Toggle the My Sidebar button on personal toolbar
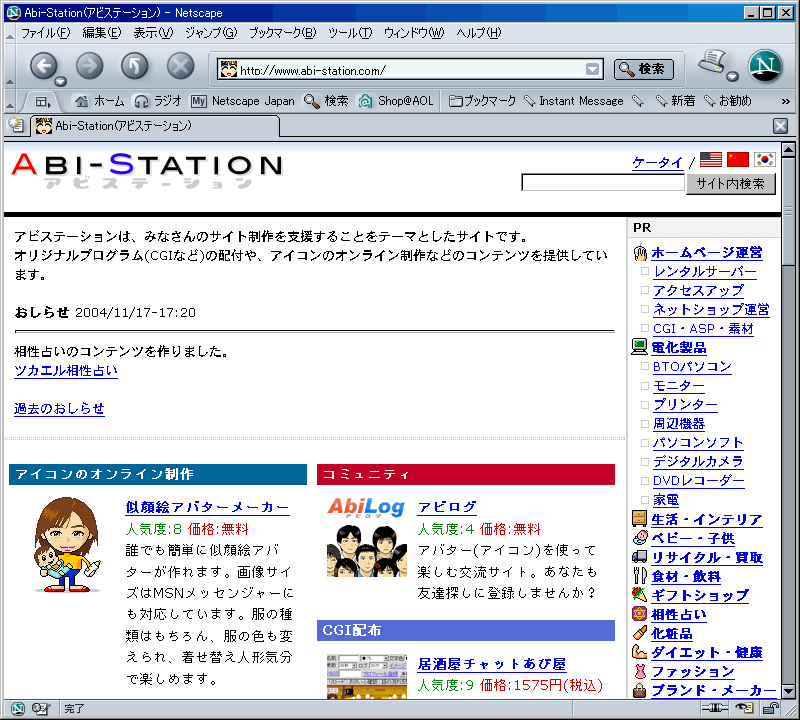This screenshot has height=720, width=800. point(43,102)
